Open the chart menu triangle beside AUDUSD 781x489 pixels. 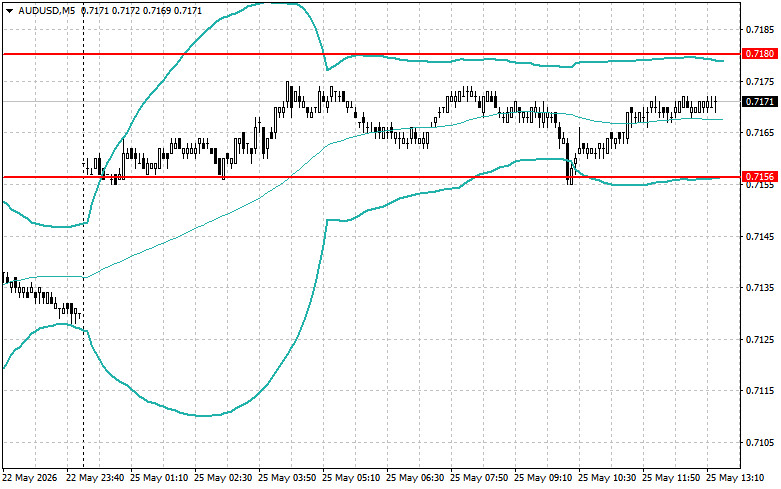coord(9,10)
